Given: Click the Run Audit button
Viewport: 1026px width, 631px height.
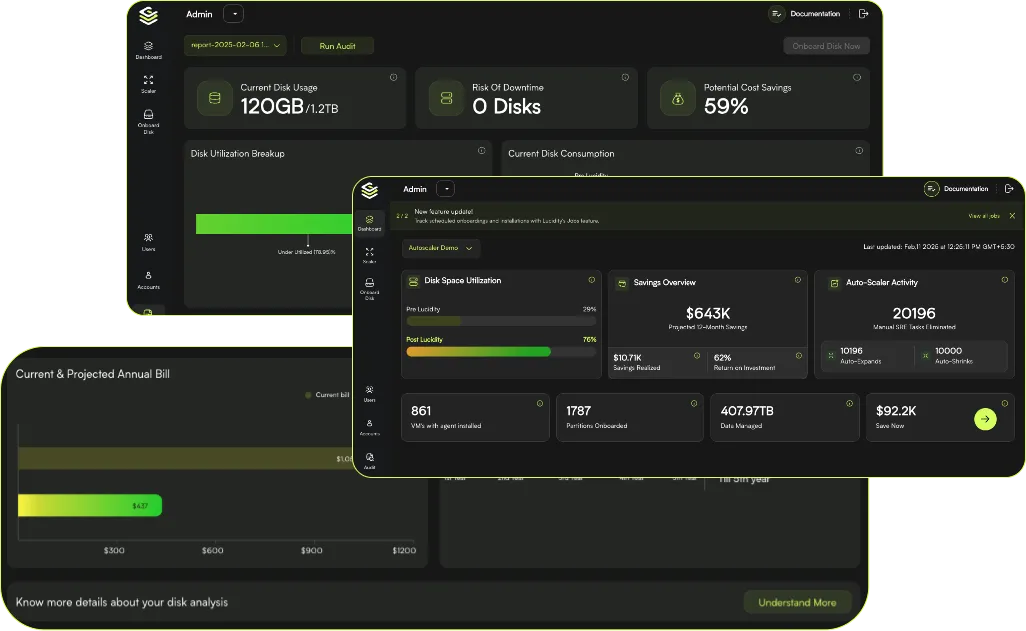Looking at the screenshot, I should [x=337, y=46].
